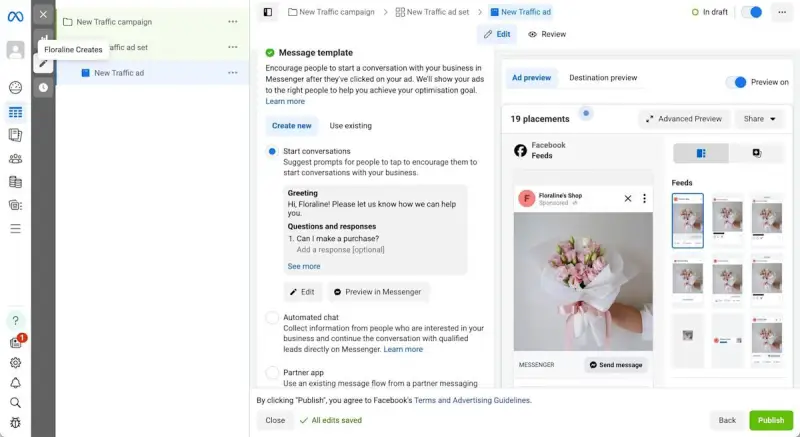800x437 pixels.
Task: Open the Destination preview tab
Action: [603, 78]
